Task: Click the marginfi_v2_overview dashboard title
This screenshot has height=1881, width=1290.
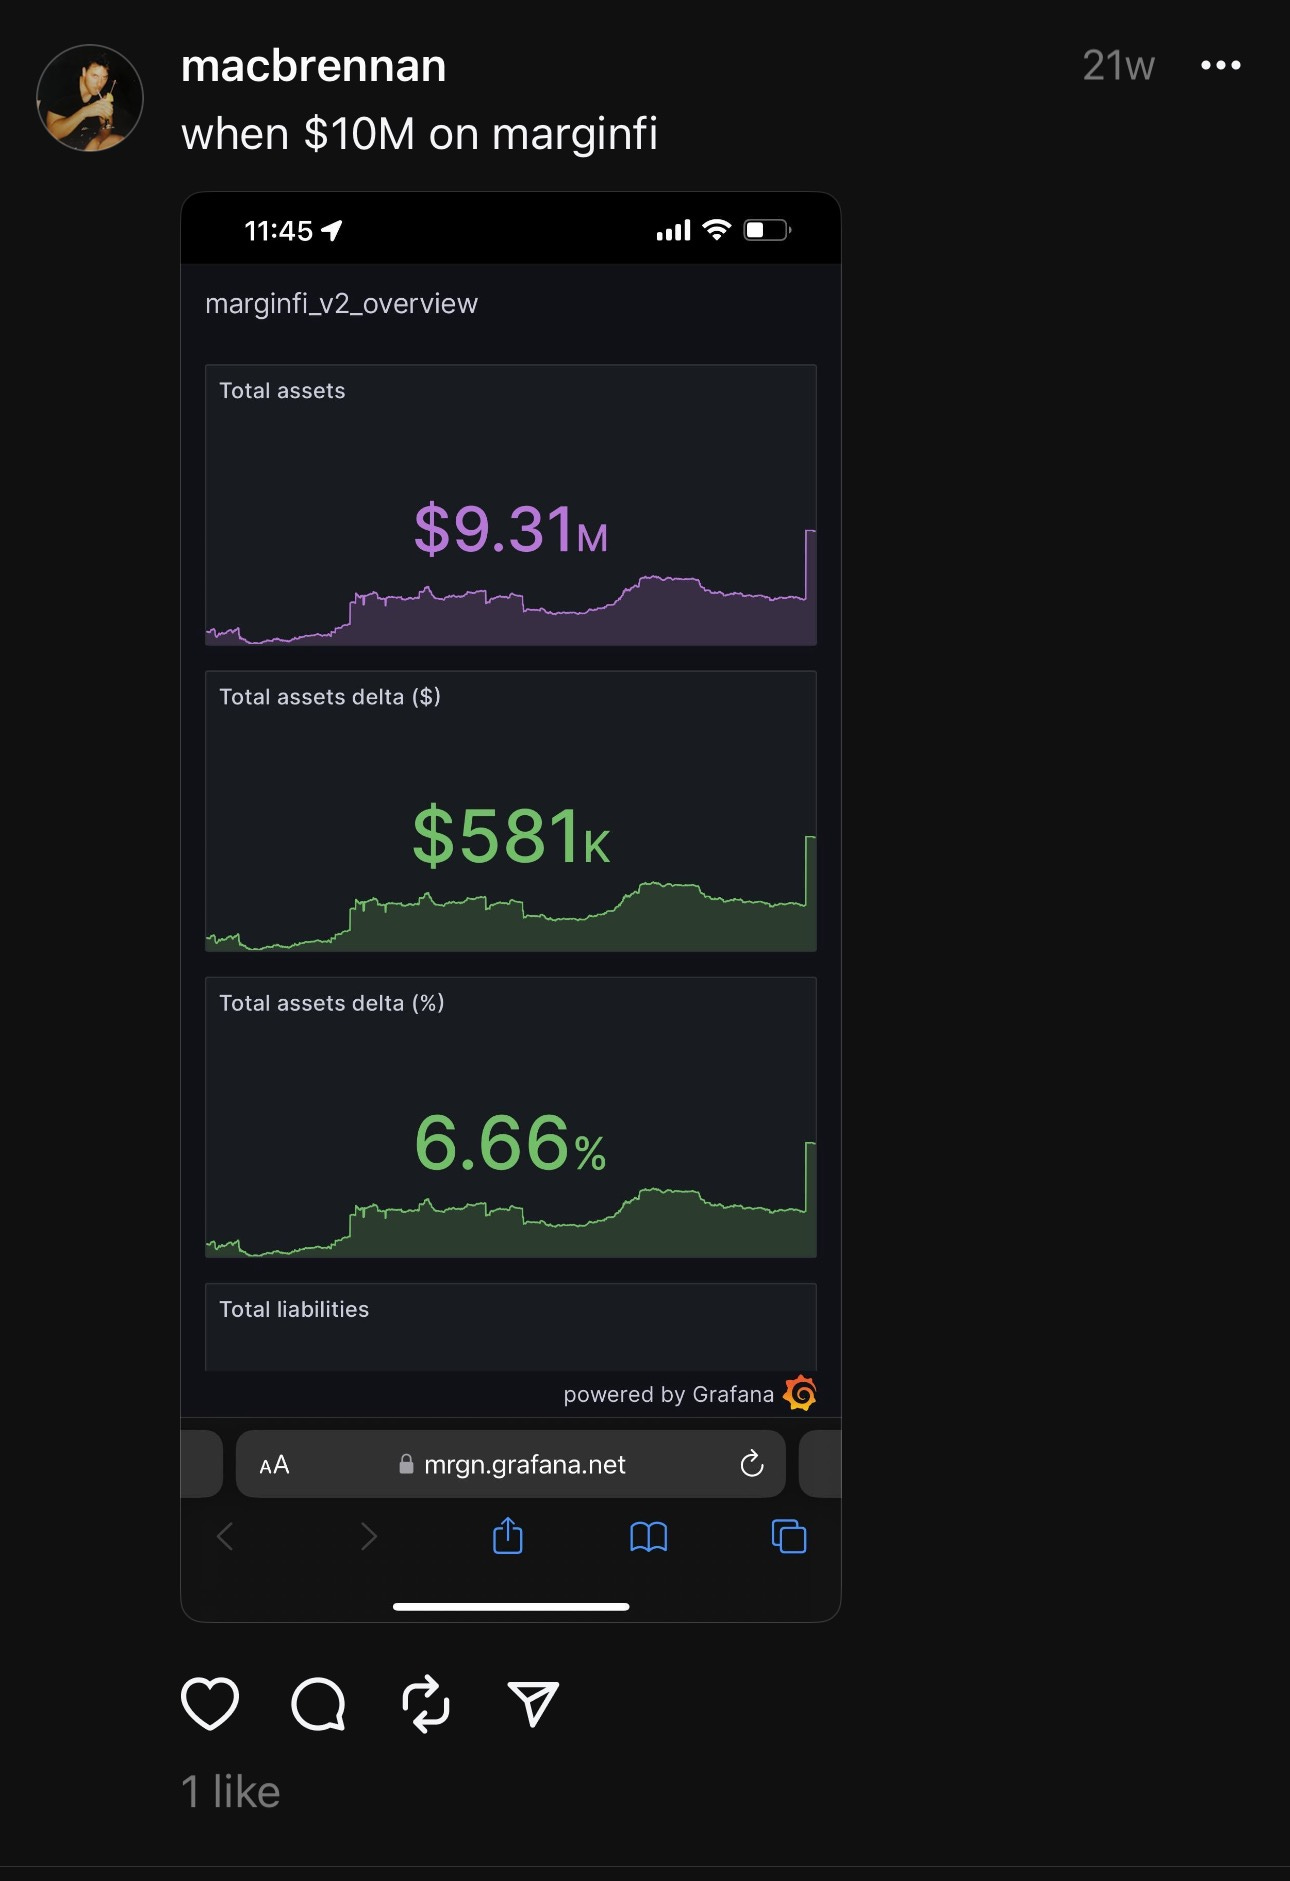Action: (x=341, y=303)
